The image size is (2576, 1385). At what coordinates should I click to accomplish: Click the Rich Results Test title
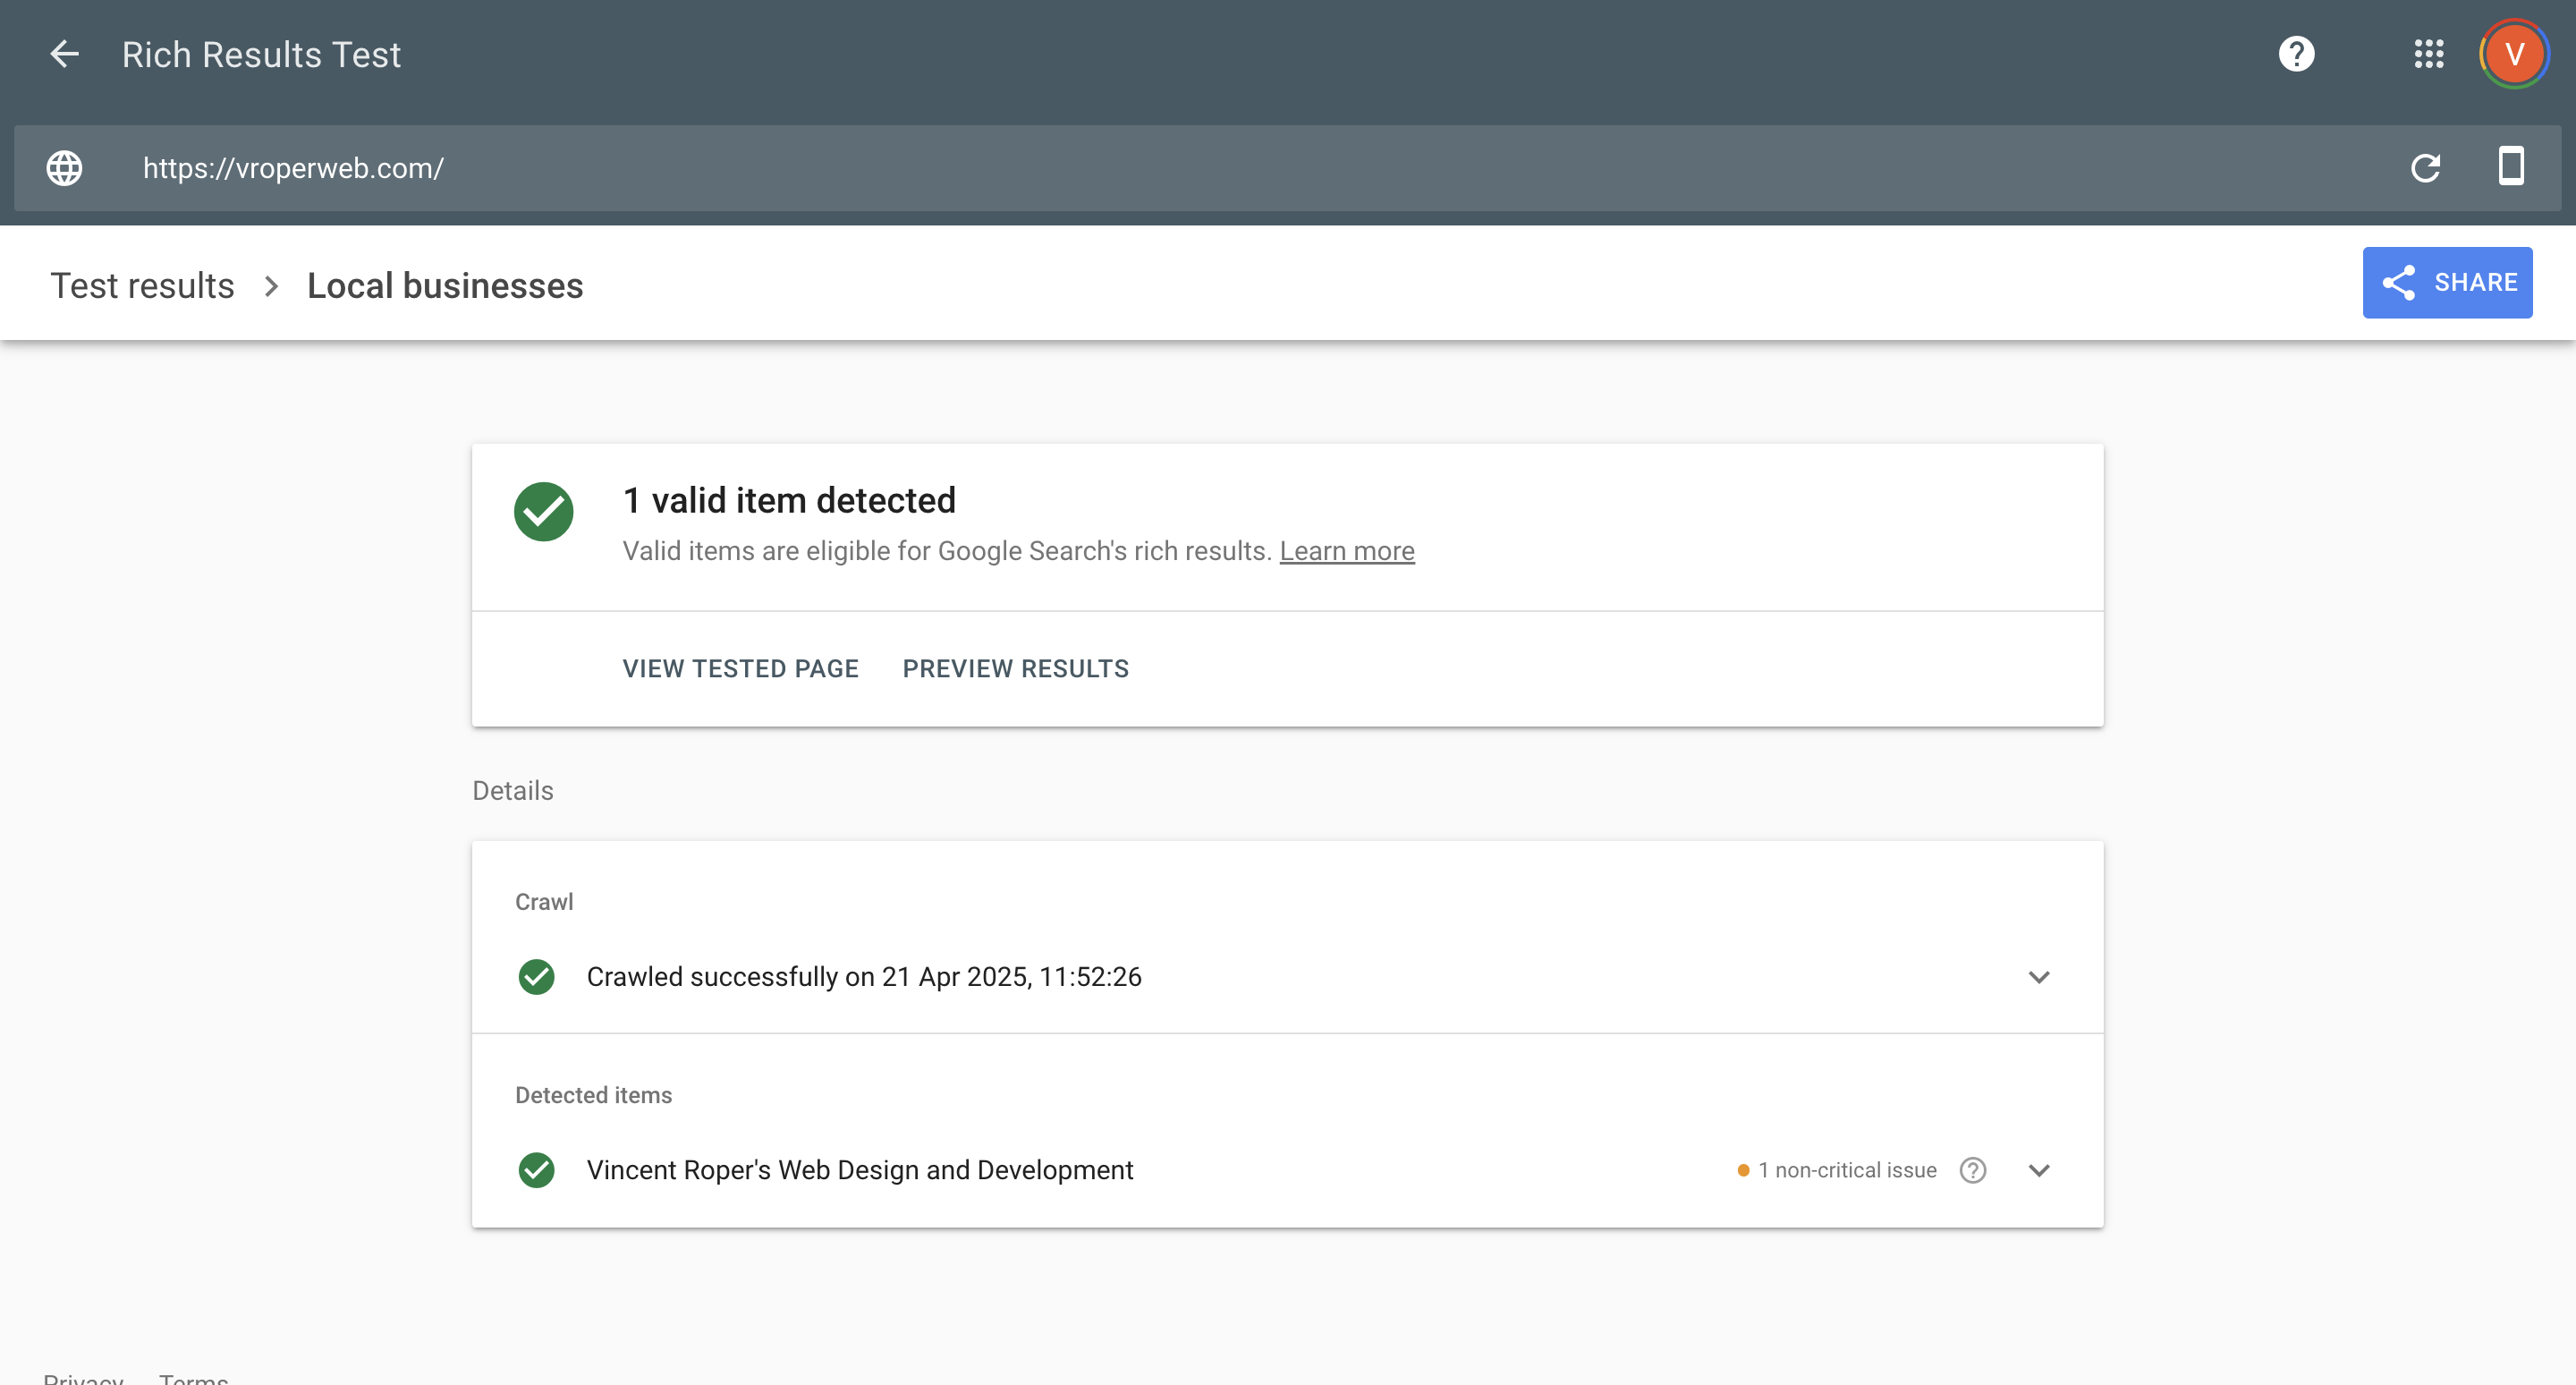point(261,54)
